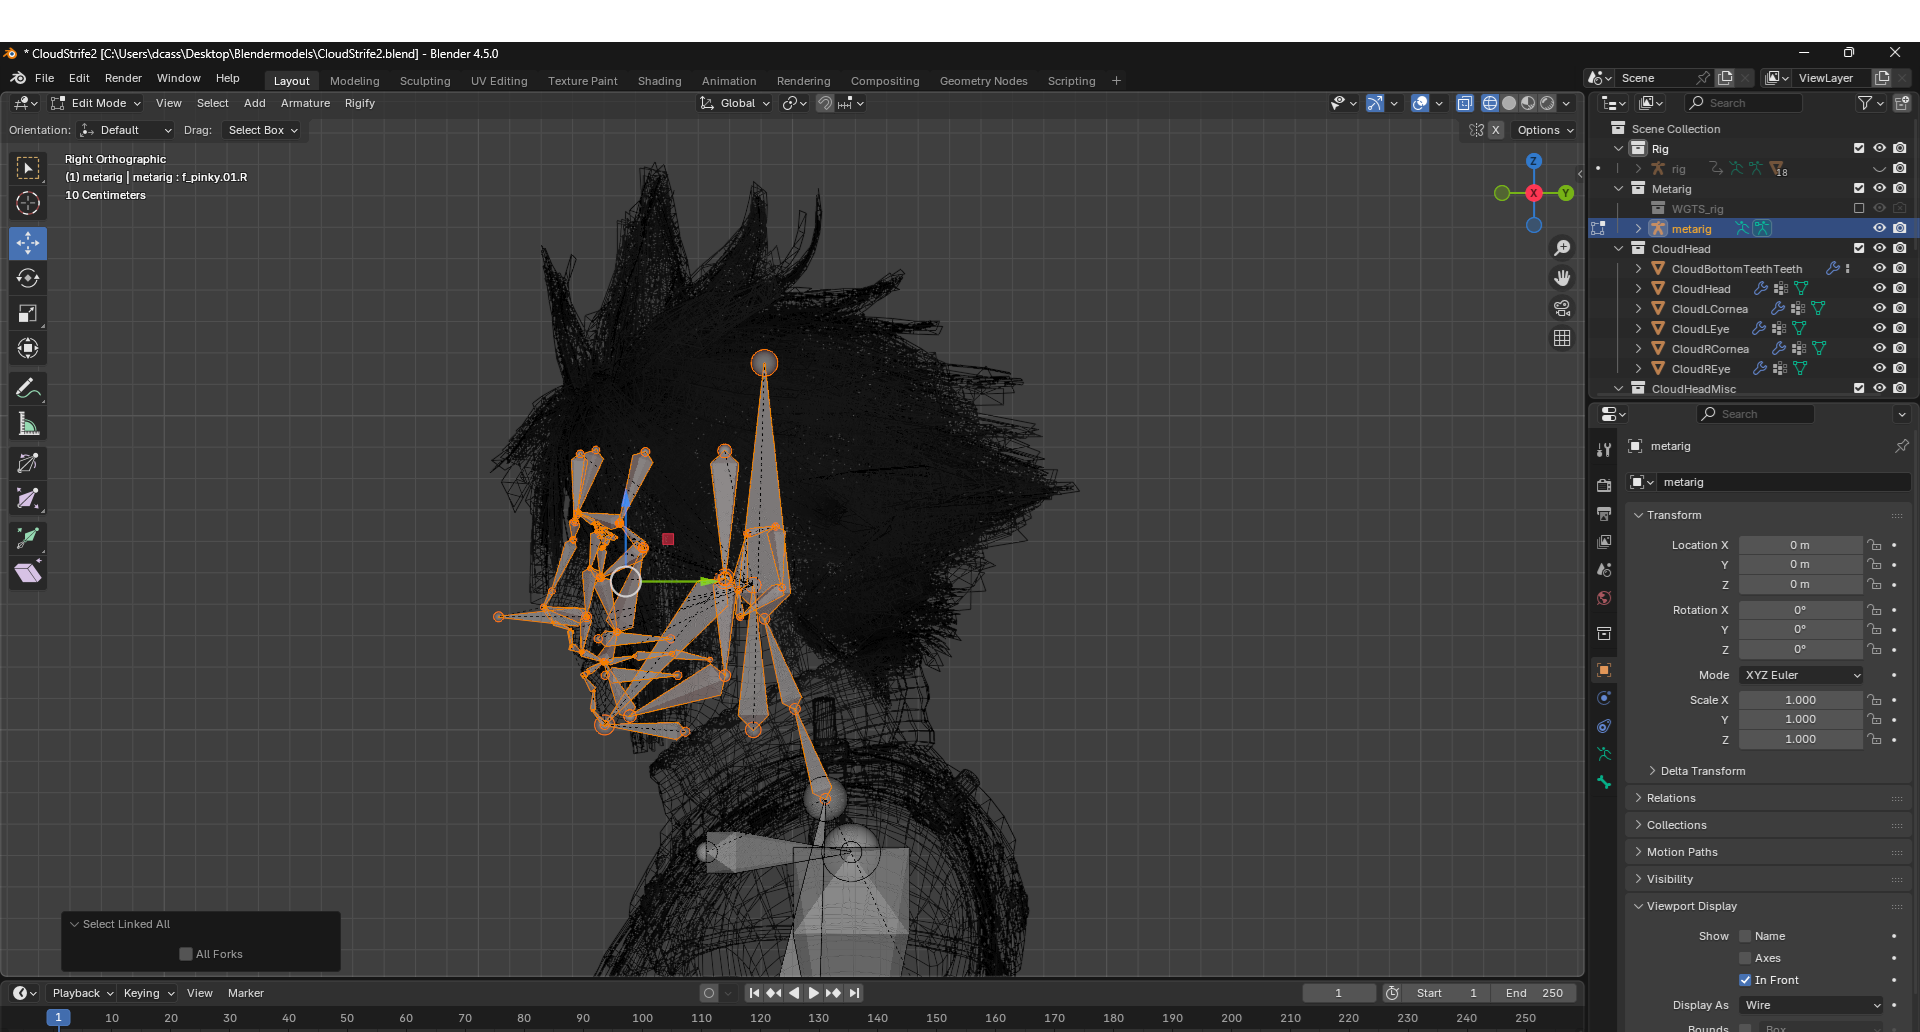This screenshot has height=1032, width=1920.
Task: Open the Rigify menu button
Action: (360, 103)
